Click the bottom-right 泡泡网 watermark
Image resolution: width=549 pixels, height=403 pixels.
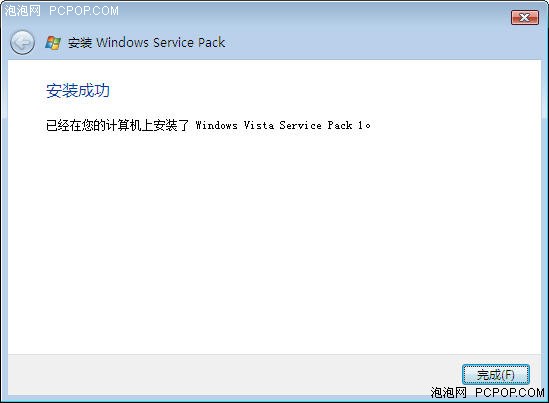[x=449, y=392]
